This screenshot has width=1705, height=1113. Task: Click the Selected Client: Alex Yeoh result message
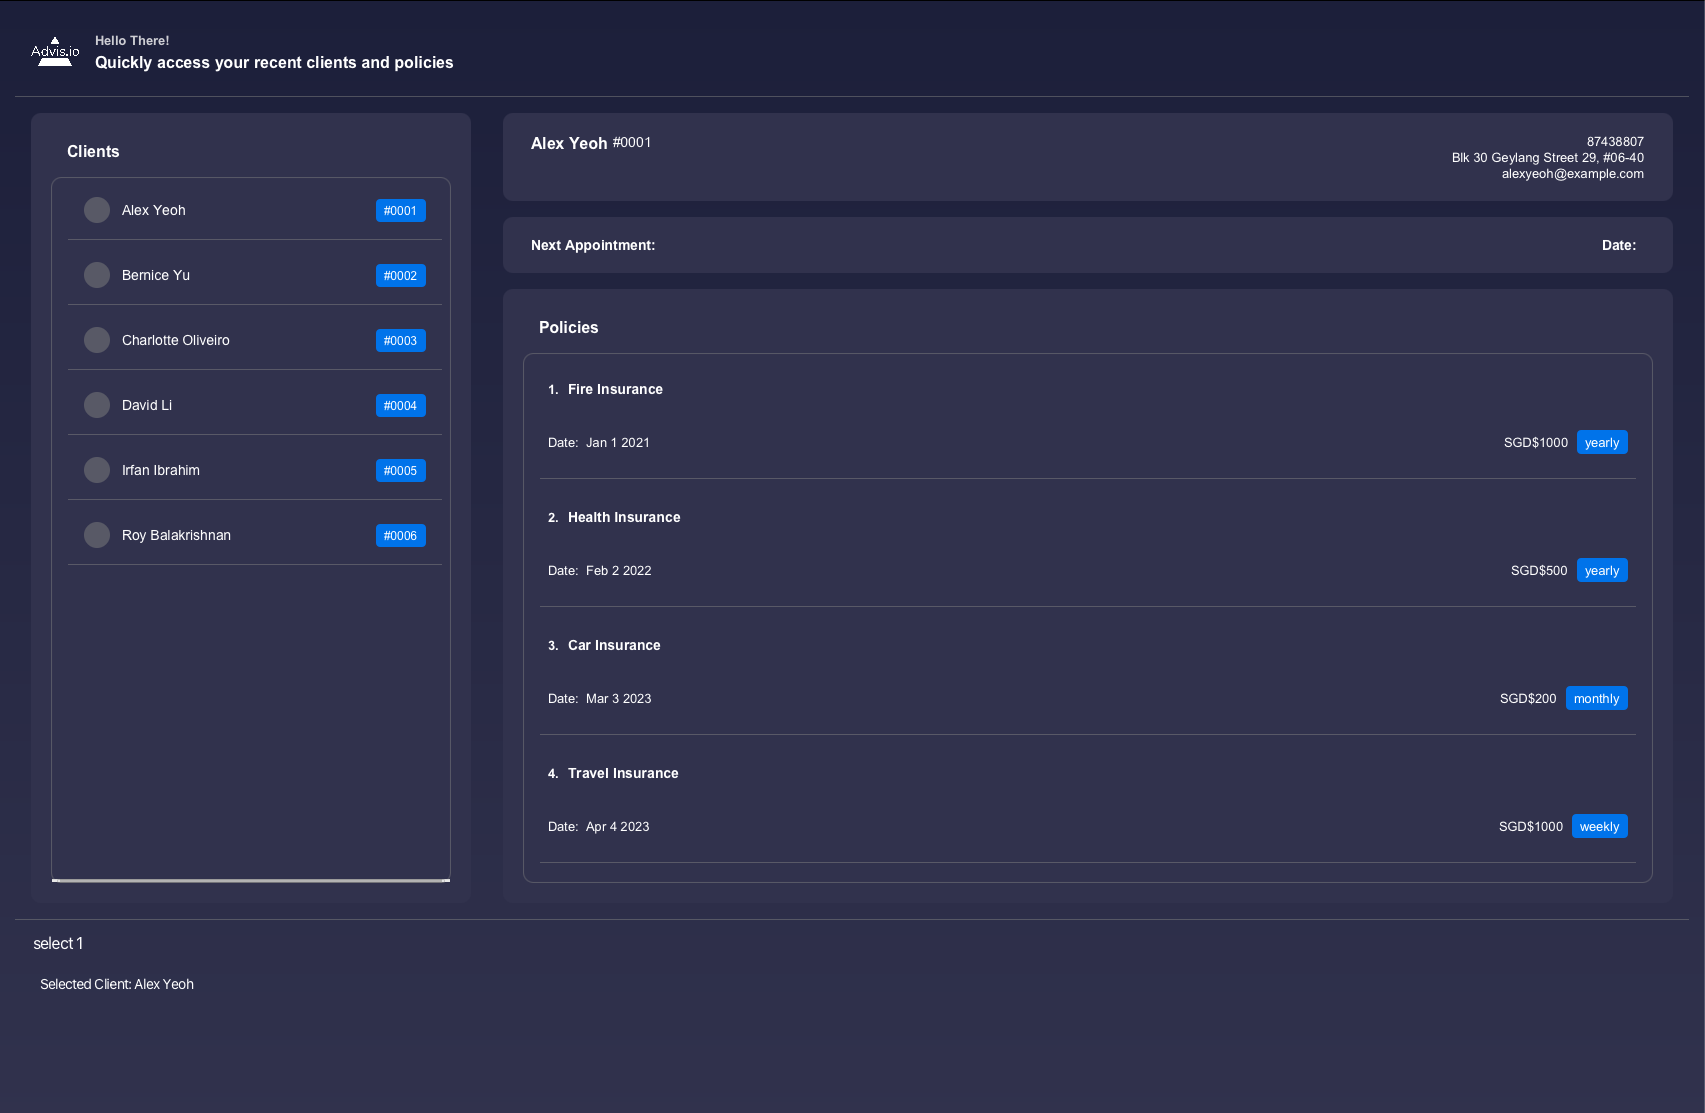[x=117, y=984]
